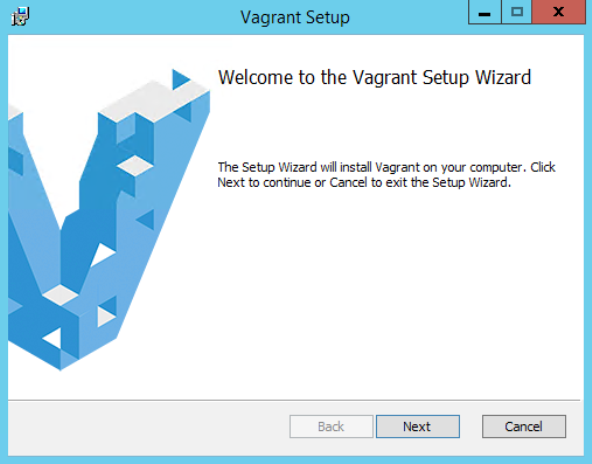Proceed with the Next button
The image size is (592, 464).
418,427
